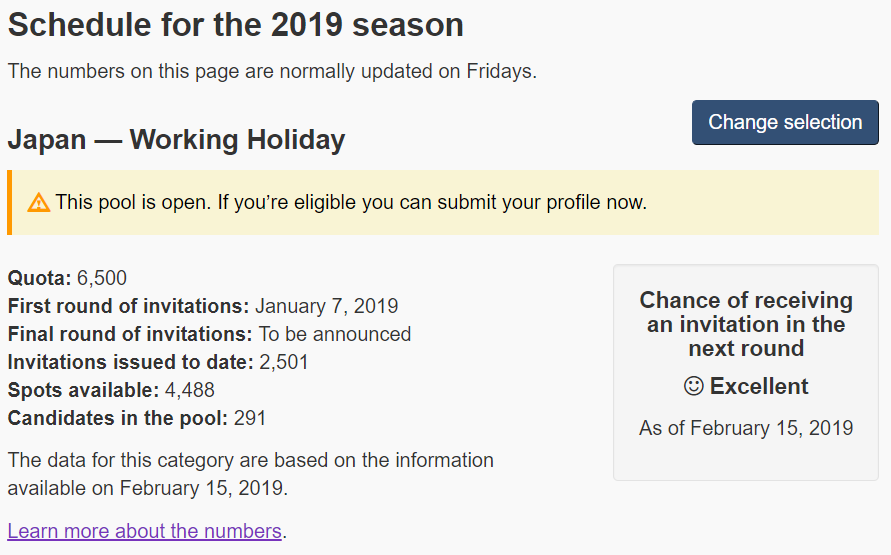
Task: Click the smiley face icon beside Excellent
Action: [693, 386]
